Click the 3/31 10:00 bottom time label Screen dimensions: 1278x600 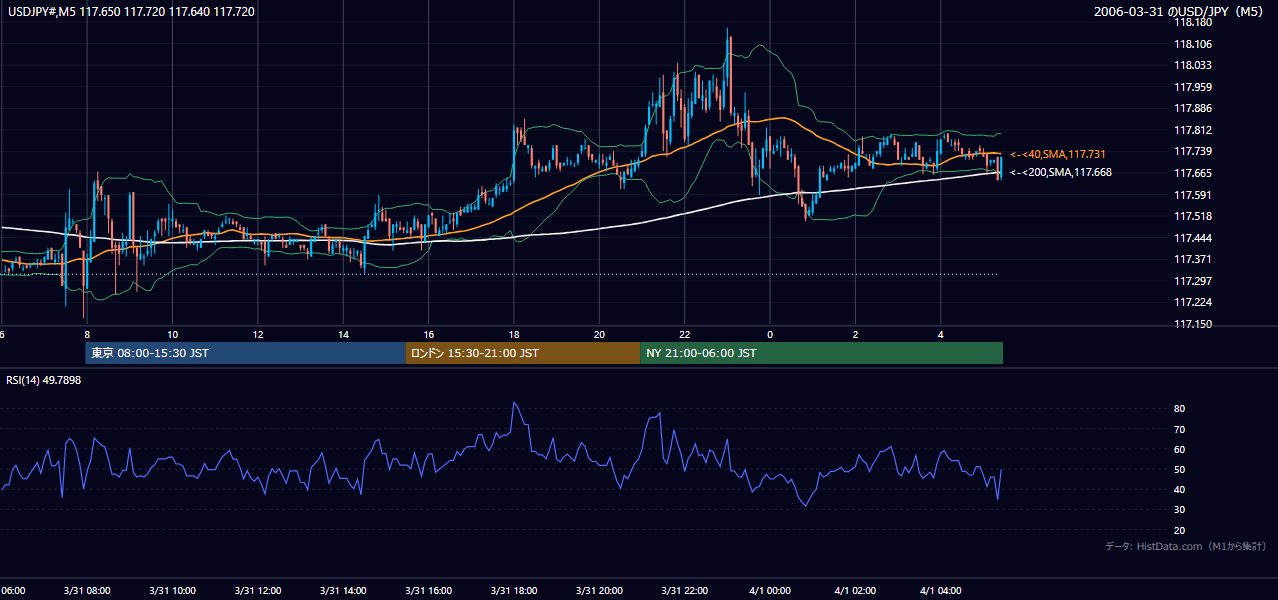(x=173, y=591)
